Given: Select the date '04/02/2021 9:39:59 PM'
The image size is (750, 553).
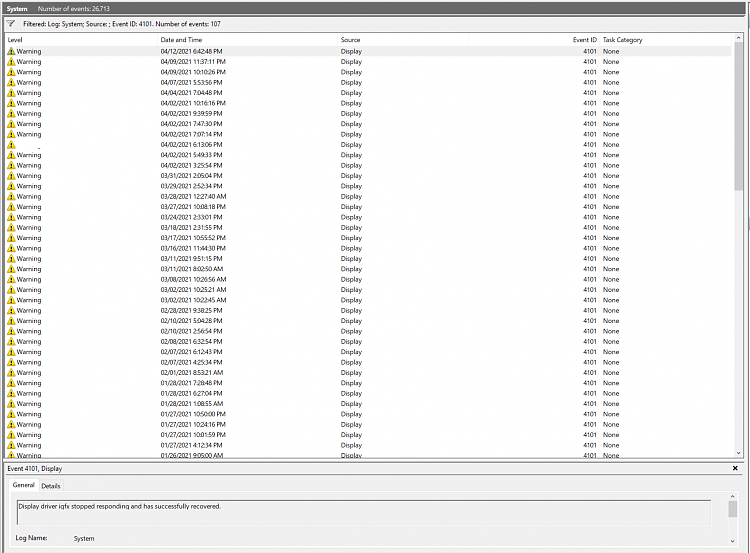Looking at the screenshot, I should [x=191, y=113].
